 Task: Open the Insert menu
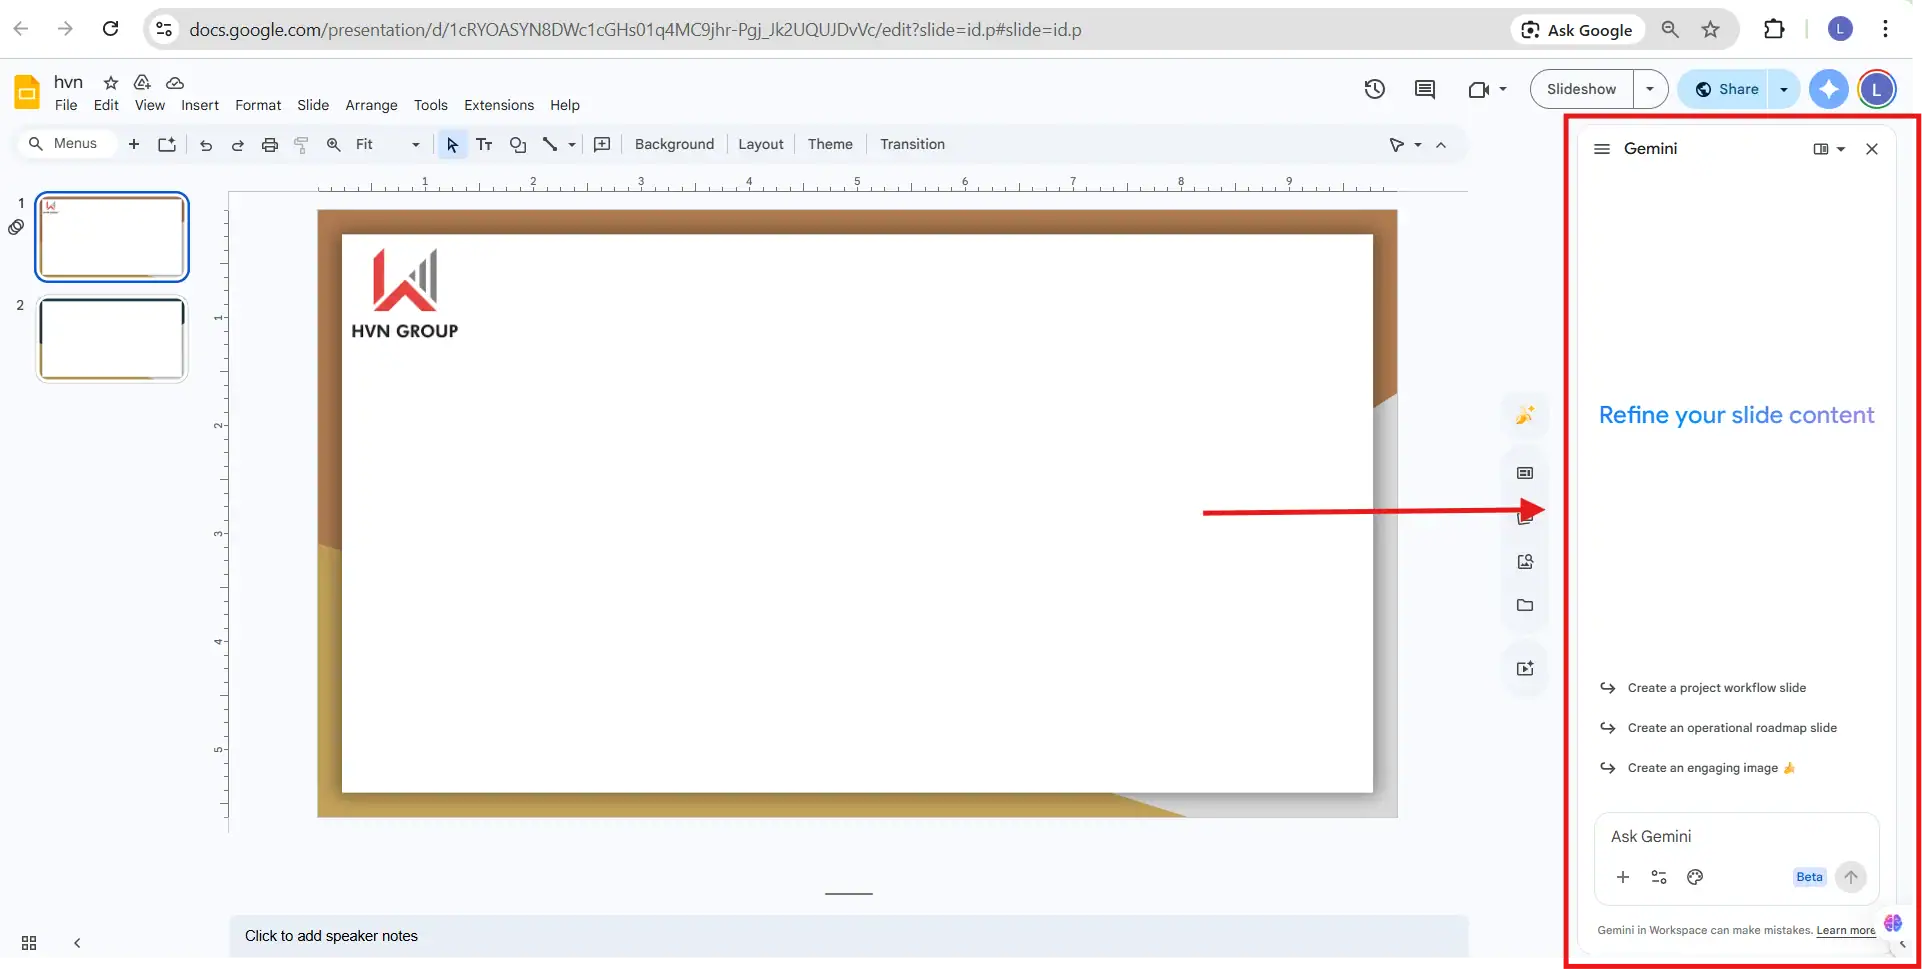point(200,105)
